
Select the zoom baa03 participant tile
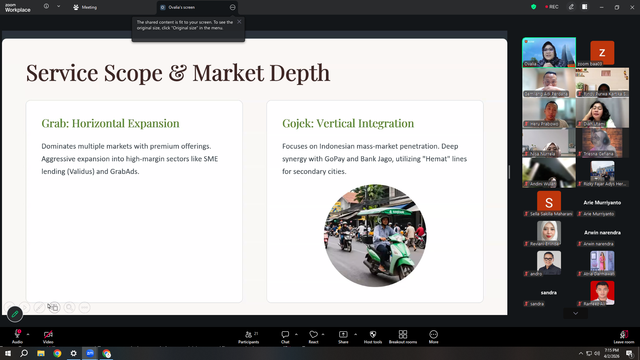[602, 53]
